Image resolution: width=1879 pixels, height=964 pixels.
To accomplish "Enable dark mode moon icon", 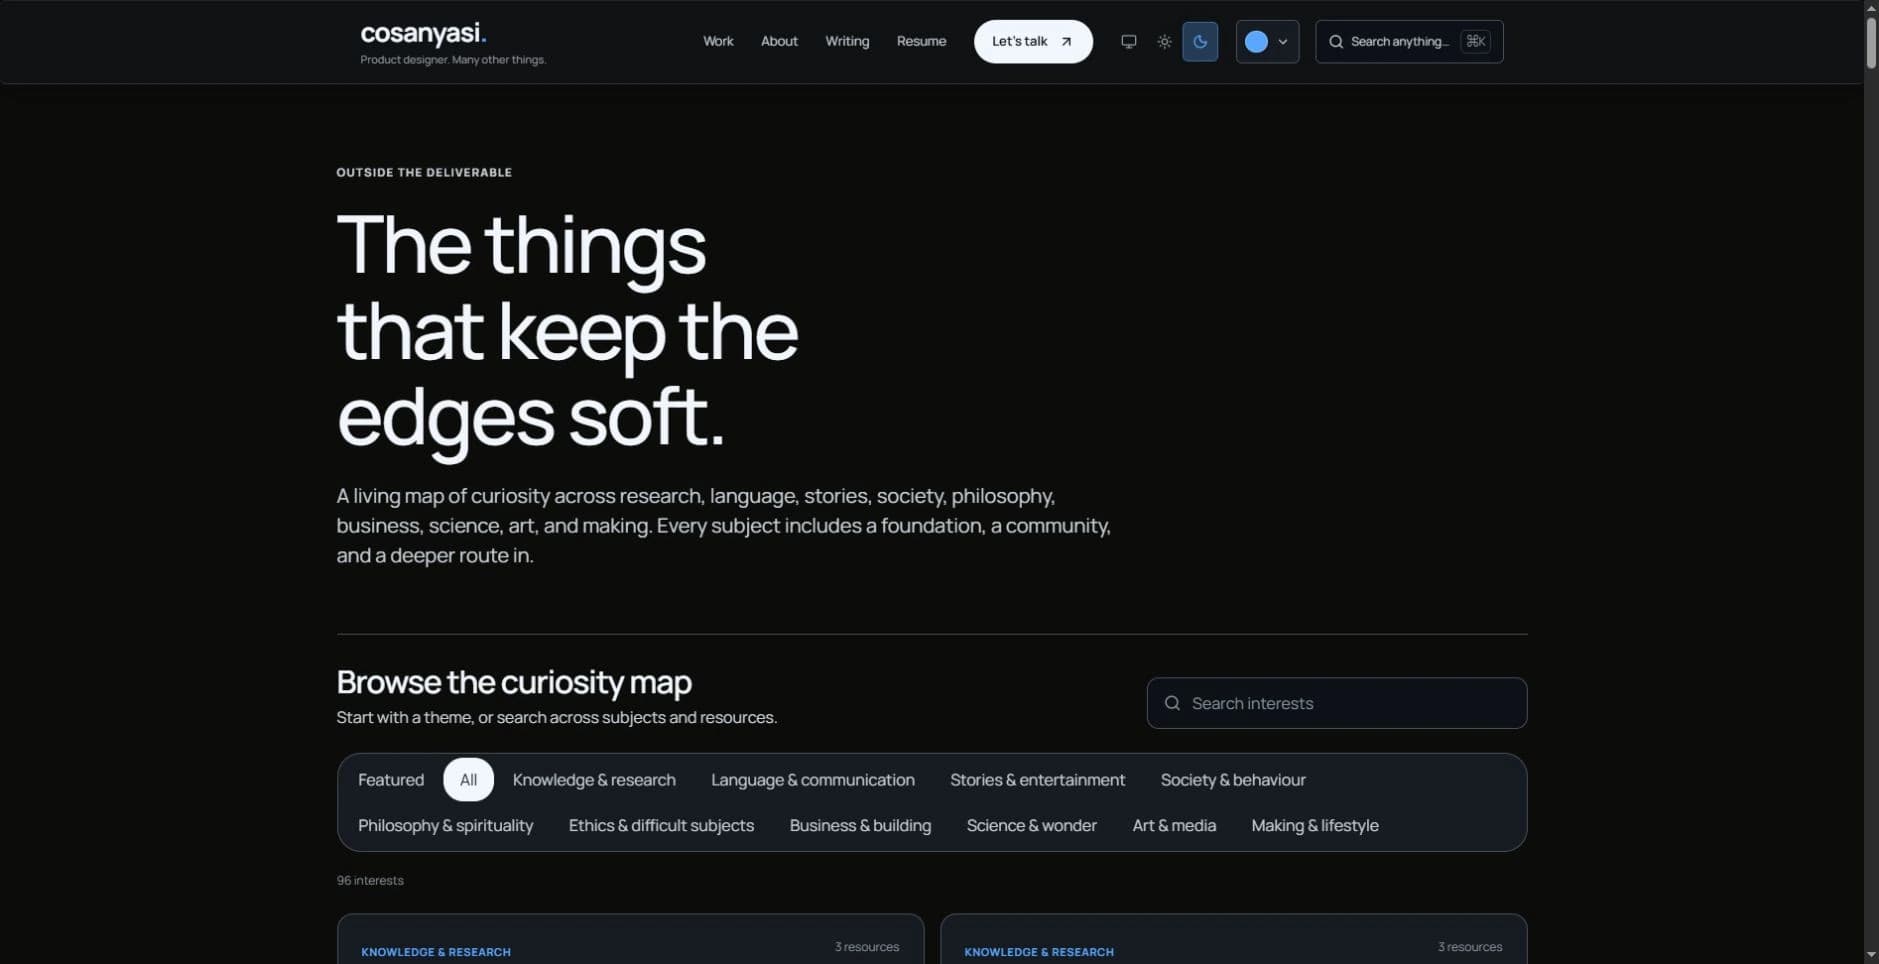I will pyautogui.click(x=1200, y=42).
